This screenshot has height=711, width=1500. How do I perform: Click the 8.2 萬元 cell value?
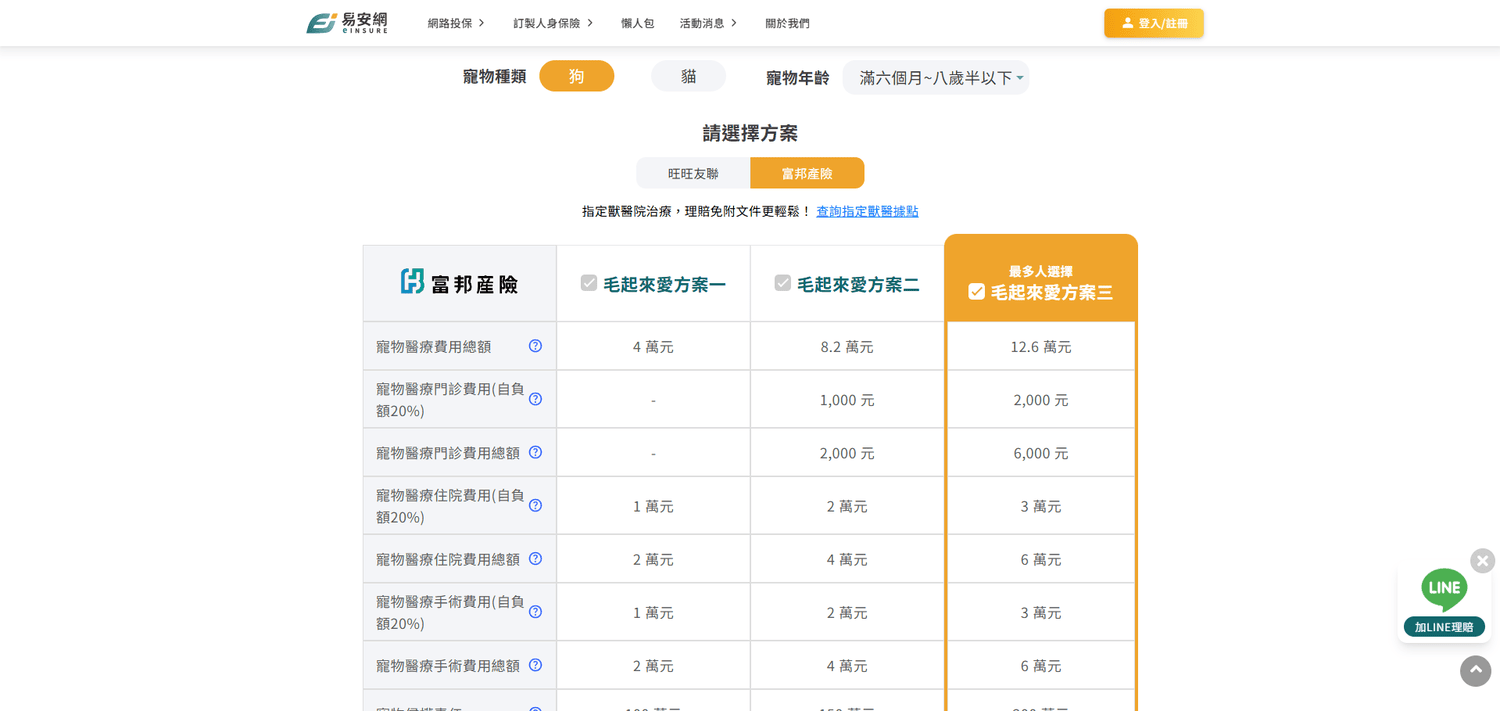tap(847, 346)
